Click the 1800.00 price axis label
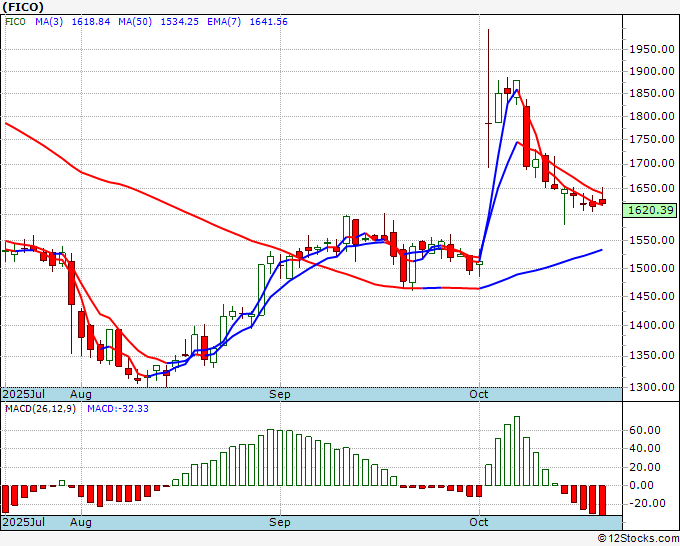The image size is (680, 546). 652,116
